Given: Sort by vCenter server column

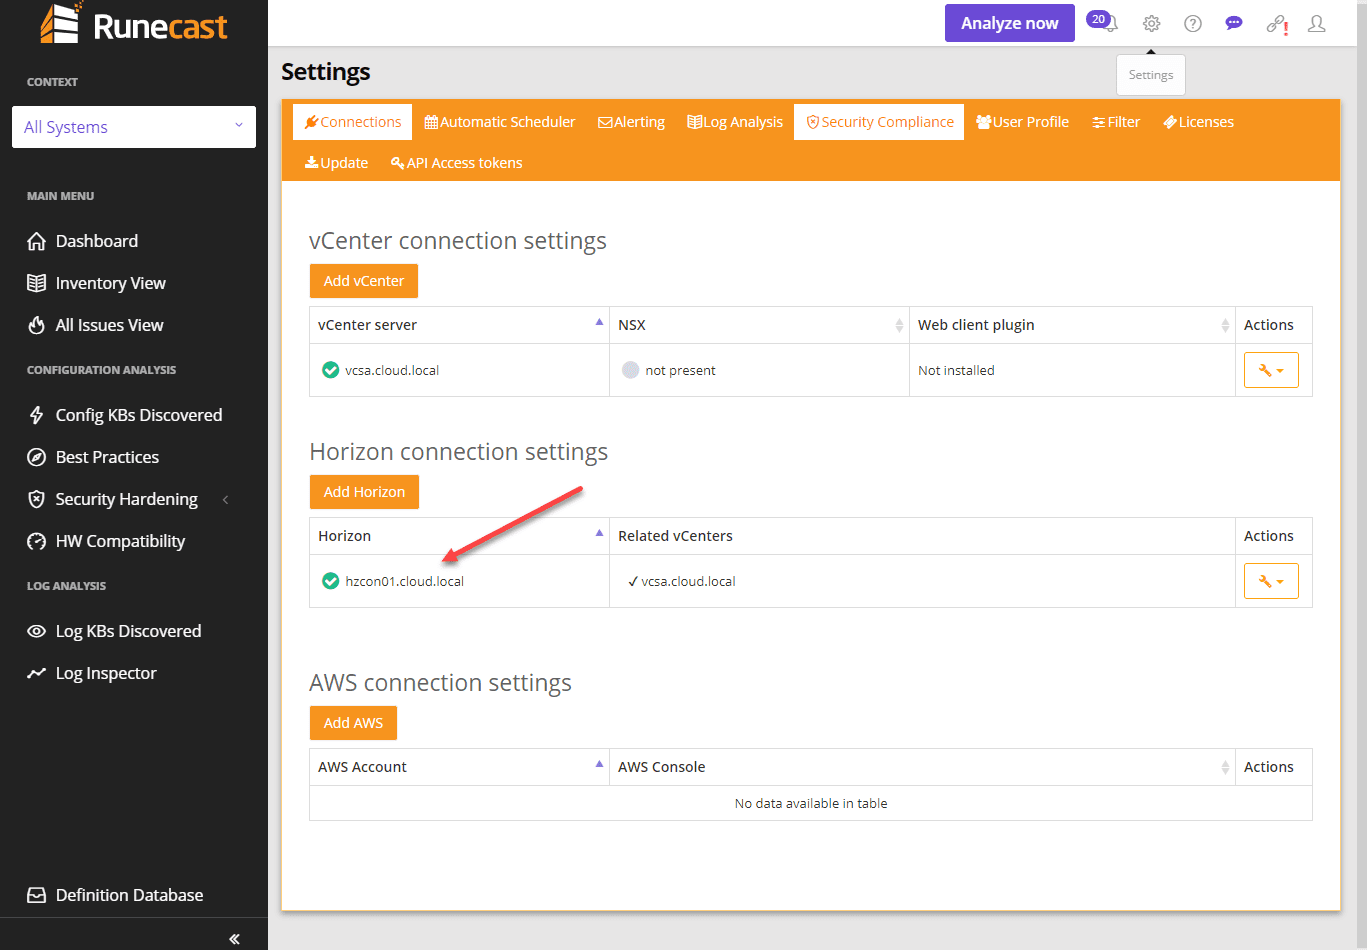Looking at the screenshot, I should point(460,325).
